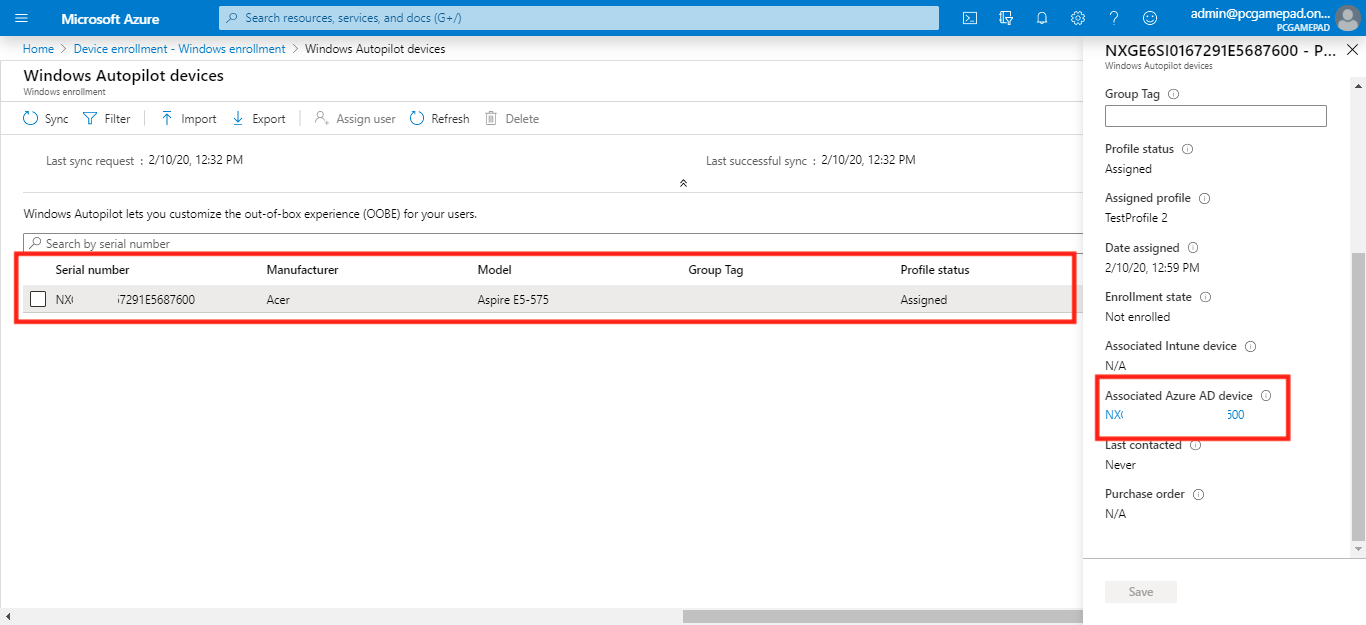Open the help question mark
Viewport: 1366px width, 625px height.
(x=1114, y=18)
